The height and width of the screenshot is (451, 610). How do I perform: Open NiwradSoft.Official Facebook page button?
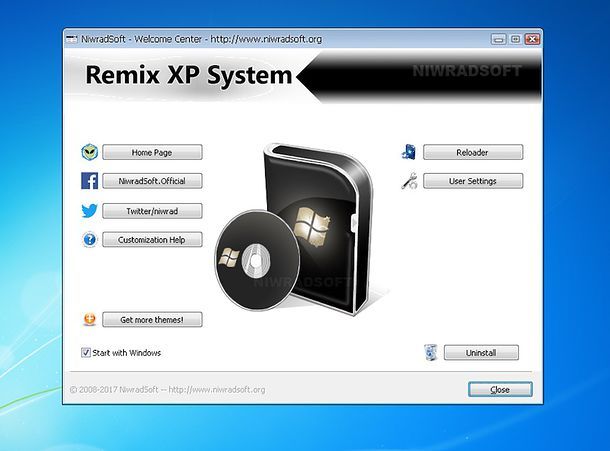[152, 181]
